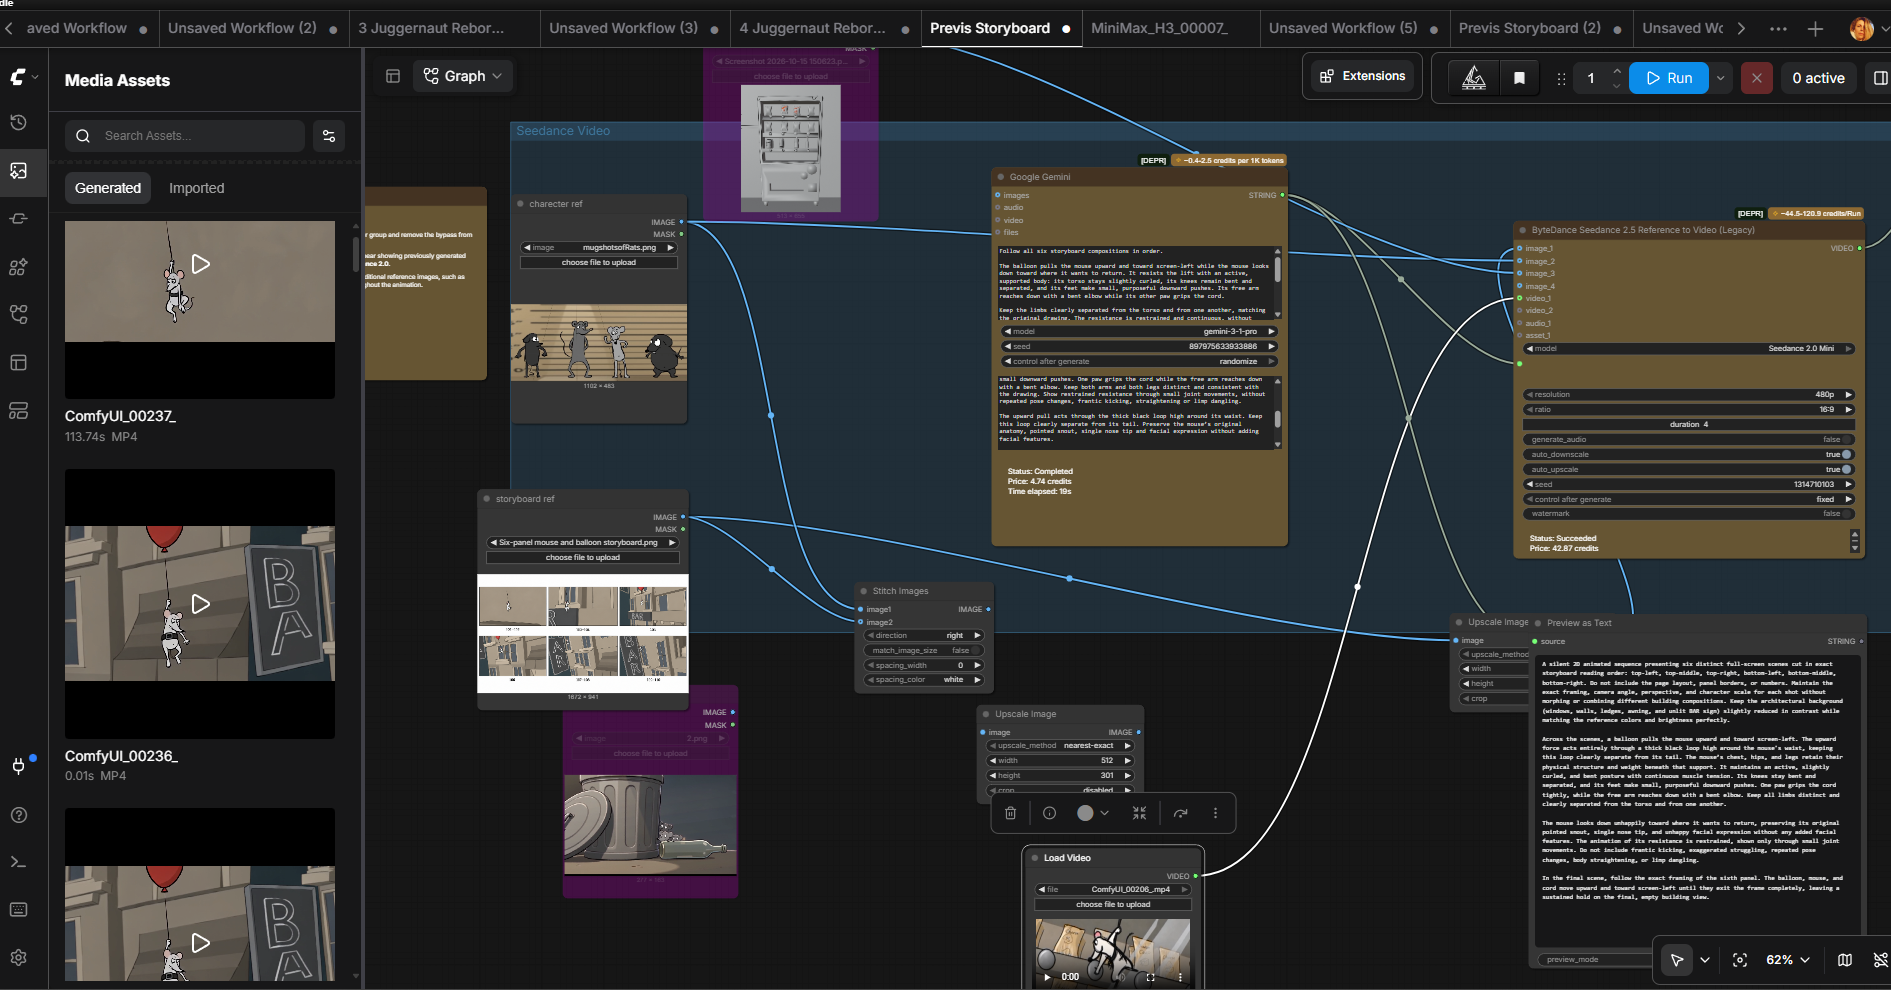1891x990 pixels.
Task: Open the job history sidebar panel
Action: (x=18, y=123)
